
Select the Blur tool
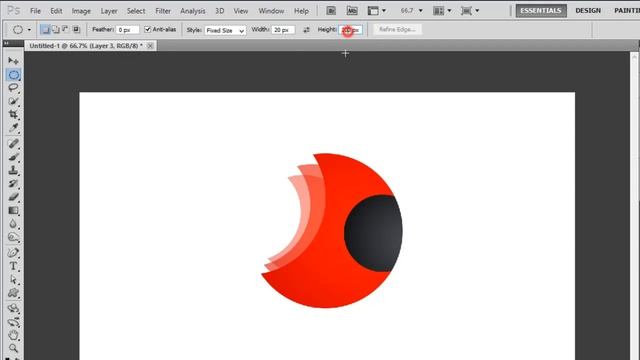point(13,224)
